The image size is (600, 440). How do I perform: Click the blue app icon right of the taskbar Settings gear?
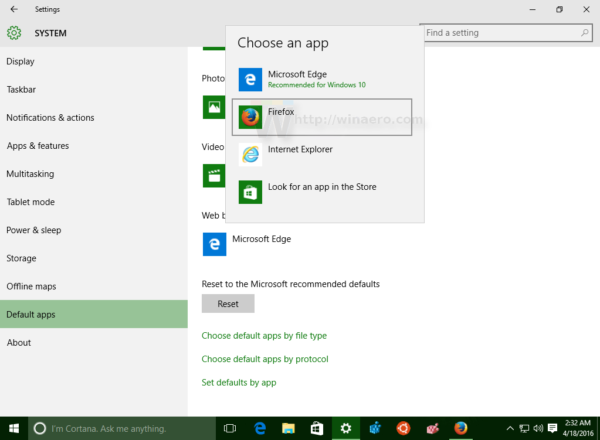tap(375, 429)
